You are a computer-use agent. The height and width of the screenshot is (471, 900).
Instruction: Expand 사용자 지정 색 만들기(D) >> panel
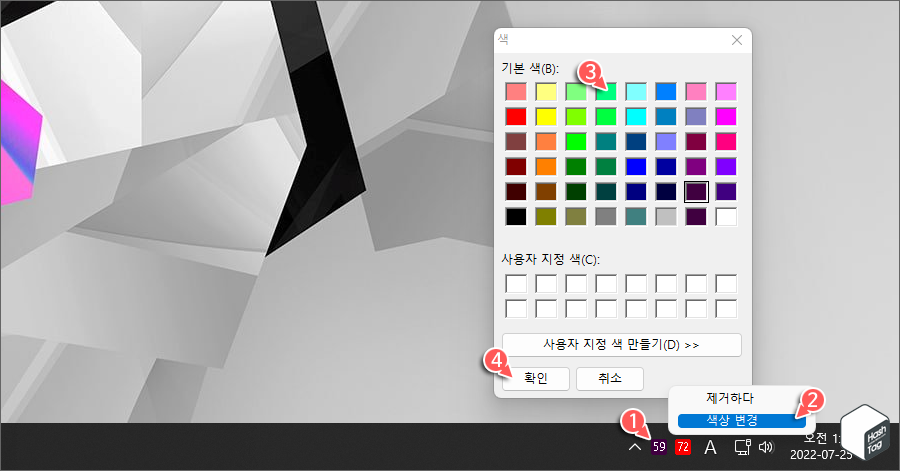[x=622, y=345]
